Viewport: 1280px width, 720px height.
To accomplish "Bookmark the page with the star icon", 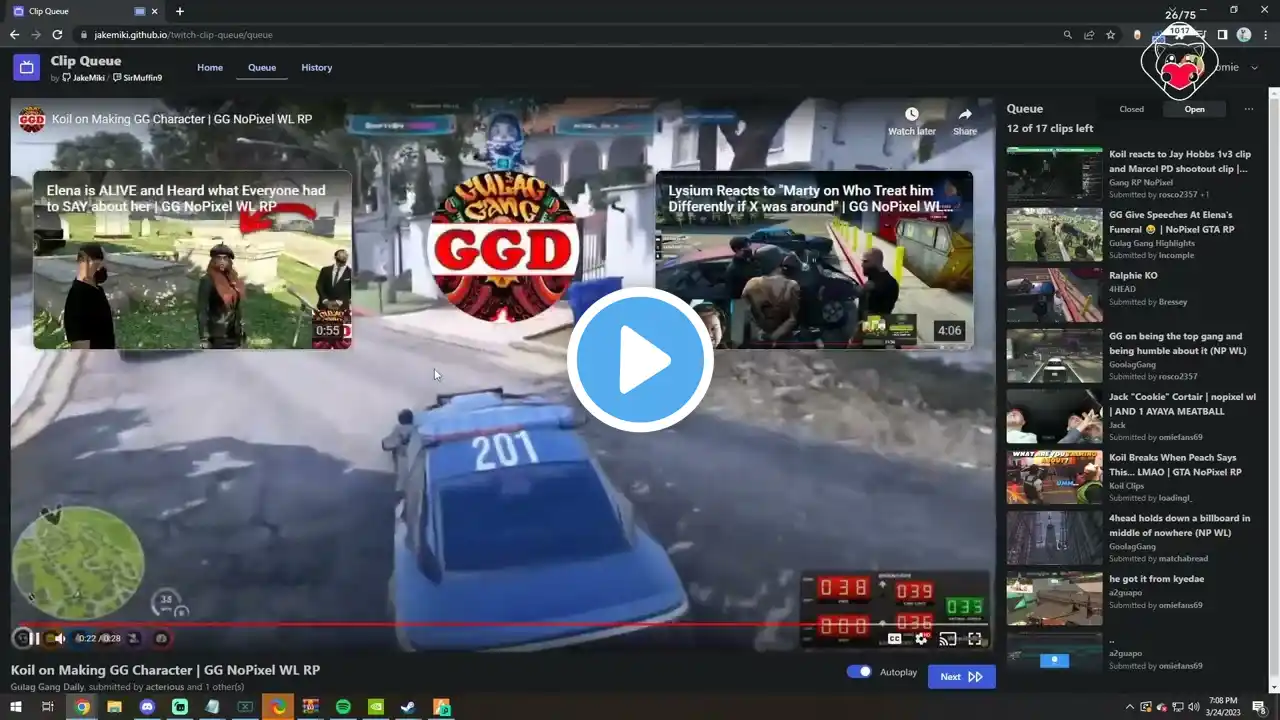I will (x=1110, y=35).
